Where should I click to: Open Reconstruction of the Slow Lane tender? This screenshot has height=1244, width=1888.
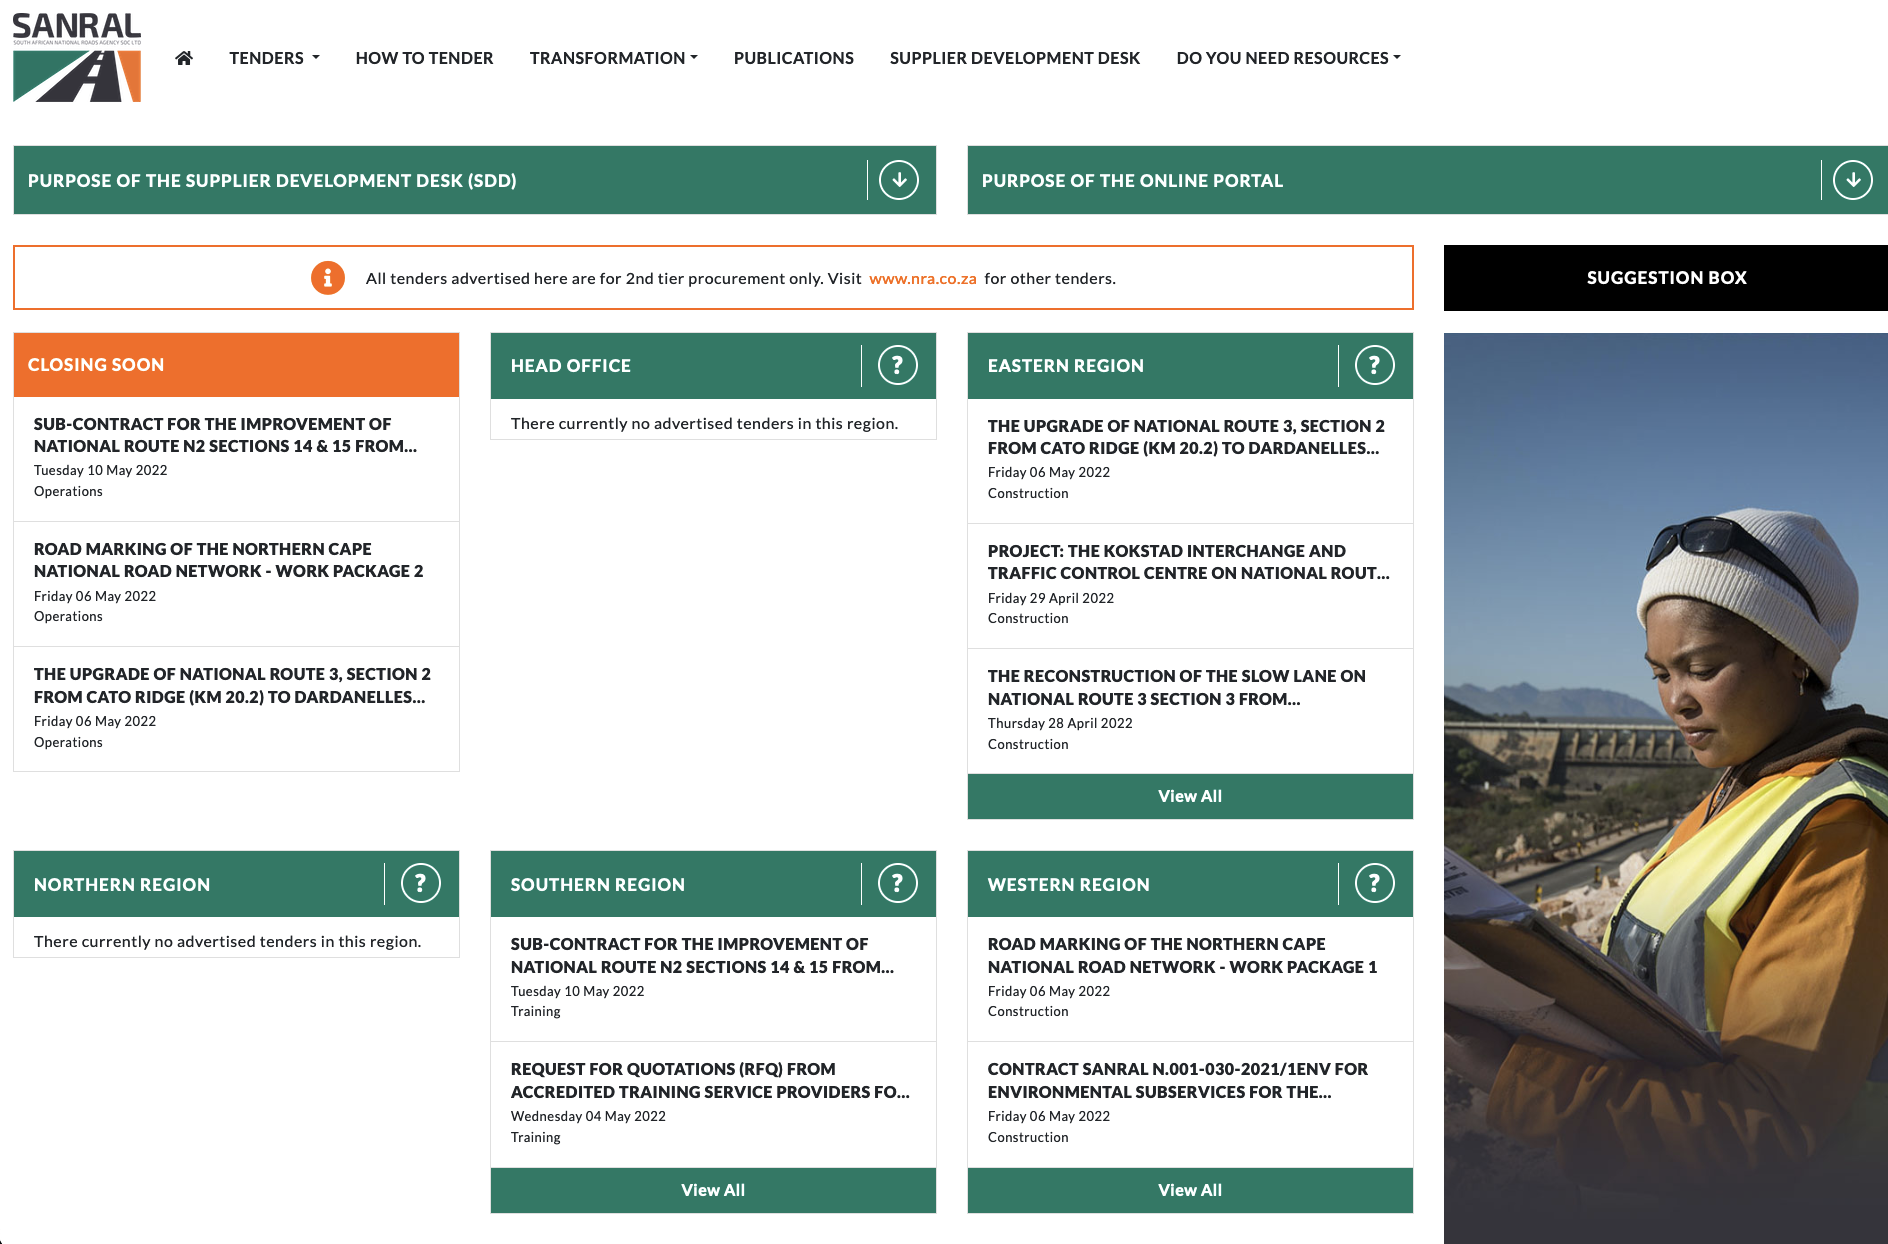click(1176, 687)
